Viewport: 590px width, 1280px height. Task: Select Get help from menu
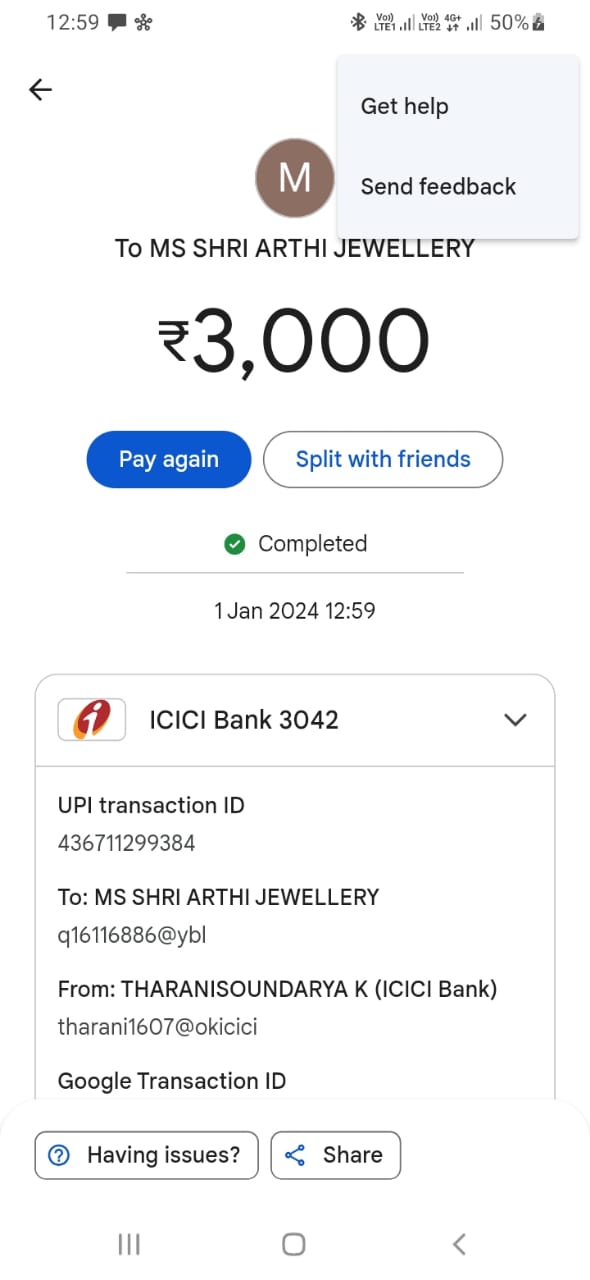pos(404,106)
